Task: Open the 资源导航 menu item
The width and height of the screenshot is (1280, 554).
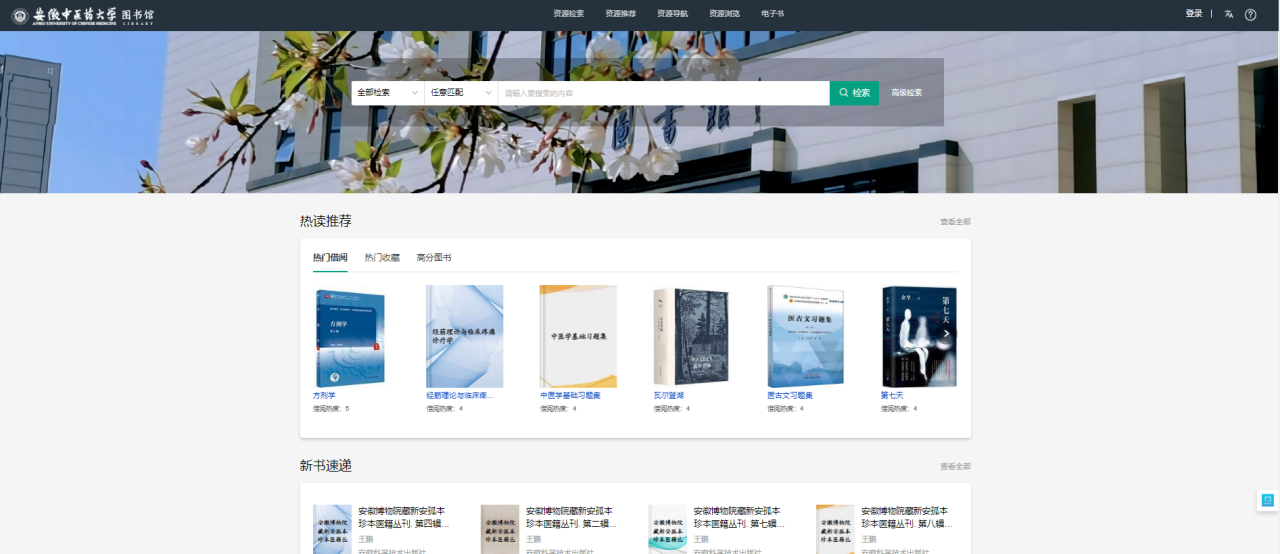Action: (x=672, y=14)
